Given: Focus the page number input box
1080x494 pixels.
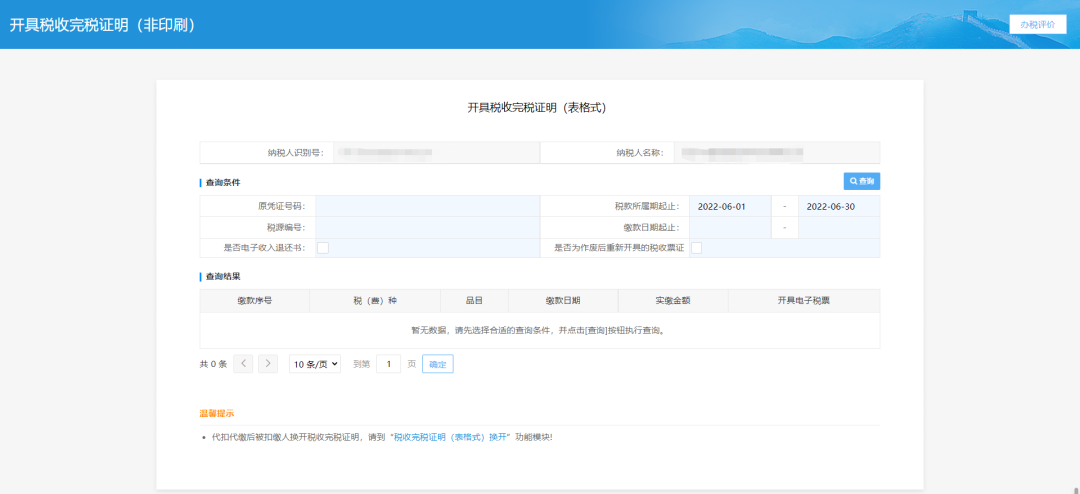Looking at the screenshot, I should (x=388, y=364).
